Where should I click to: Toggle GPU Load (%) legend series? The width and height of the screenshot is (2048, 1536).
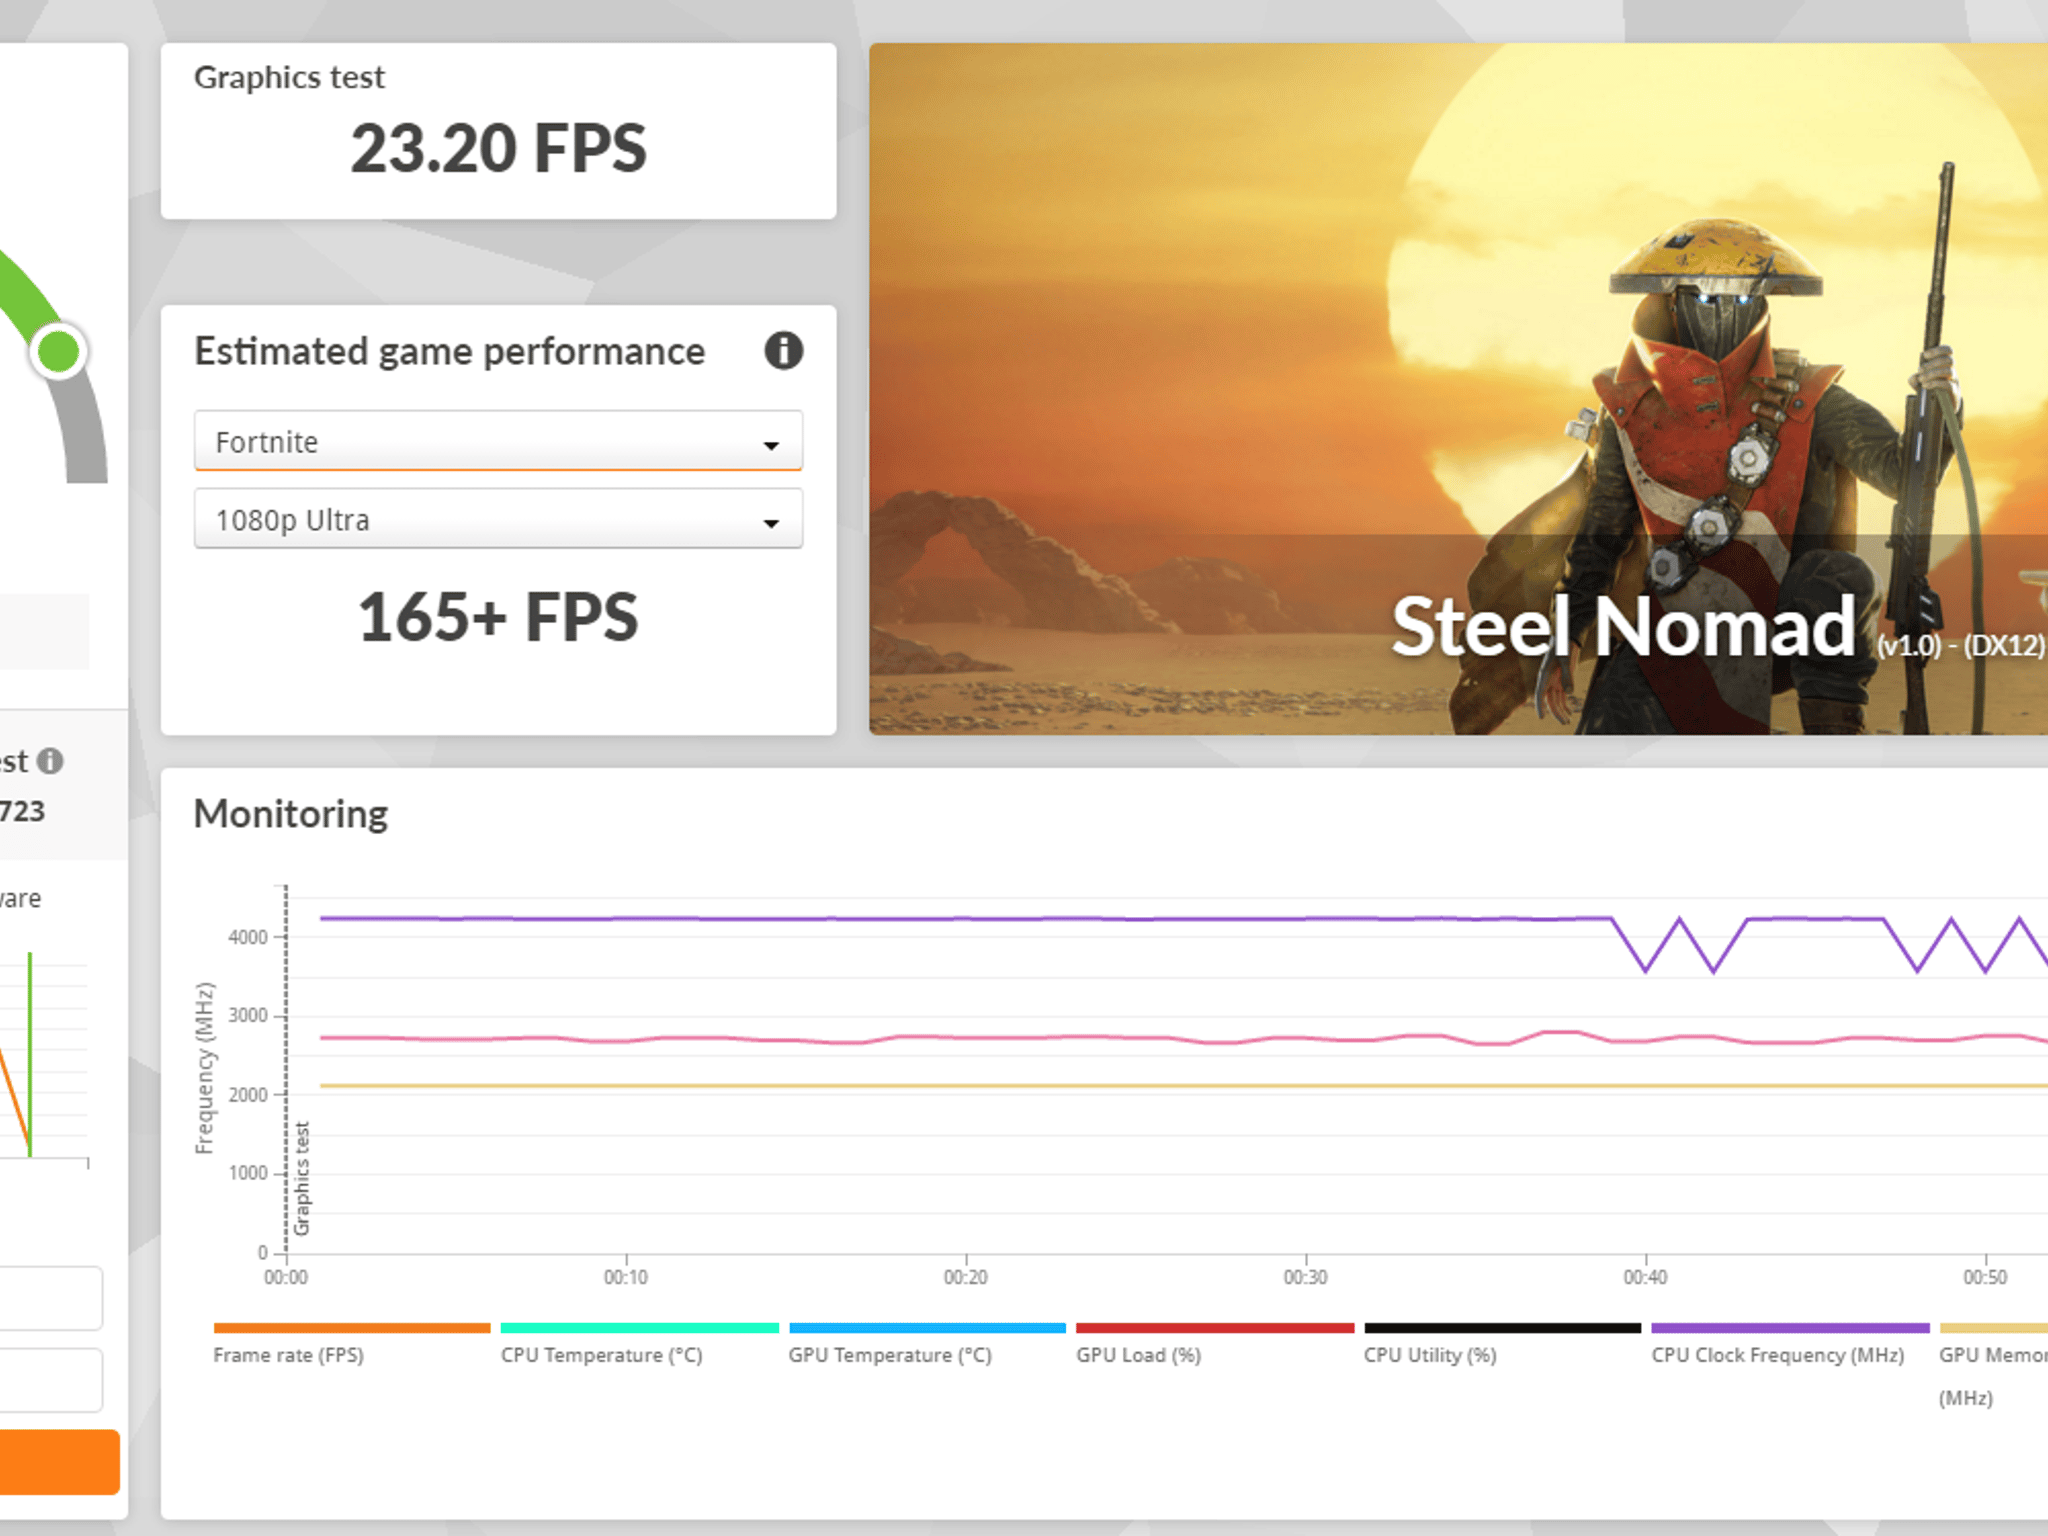coord(1138,1355)
